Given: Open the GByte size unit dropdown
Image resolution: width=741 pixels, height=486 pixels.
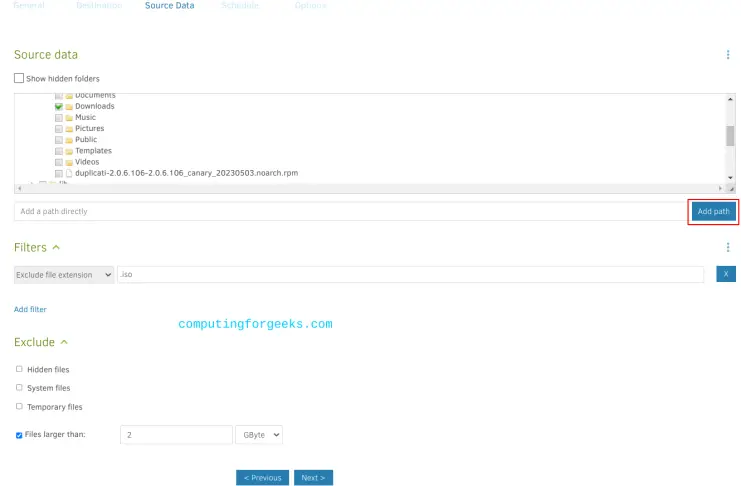Looking at the screenshot, I should pos(259,435).
